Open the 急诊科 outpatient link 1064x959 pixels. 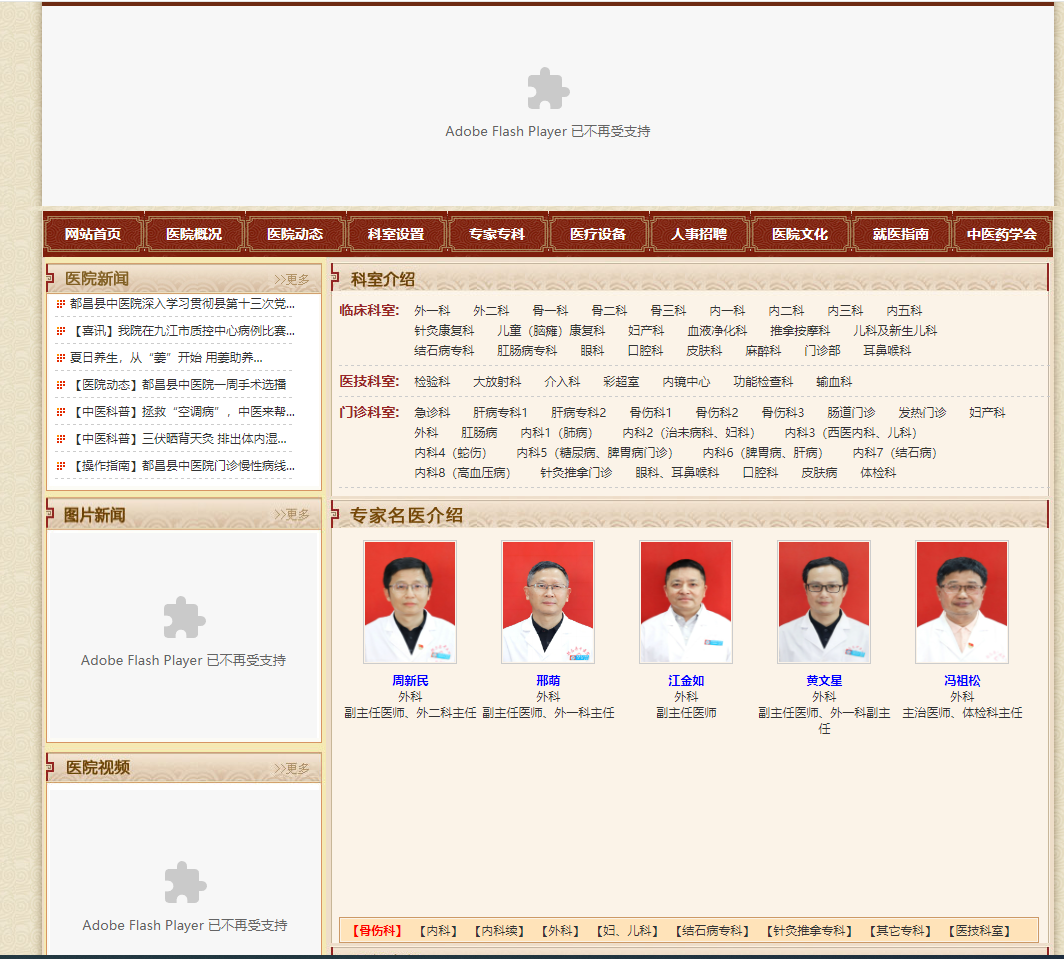(x=432, y=413)
